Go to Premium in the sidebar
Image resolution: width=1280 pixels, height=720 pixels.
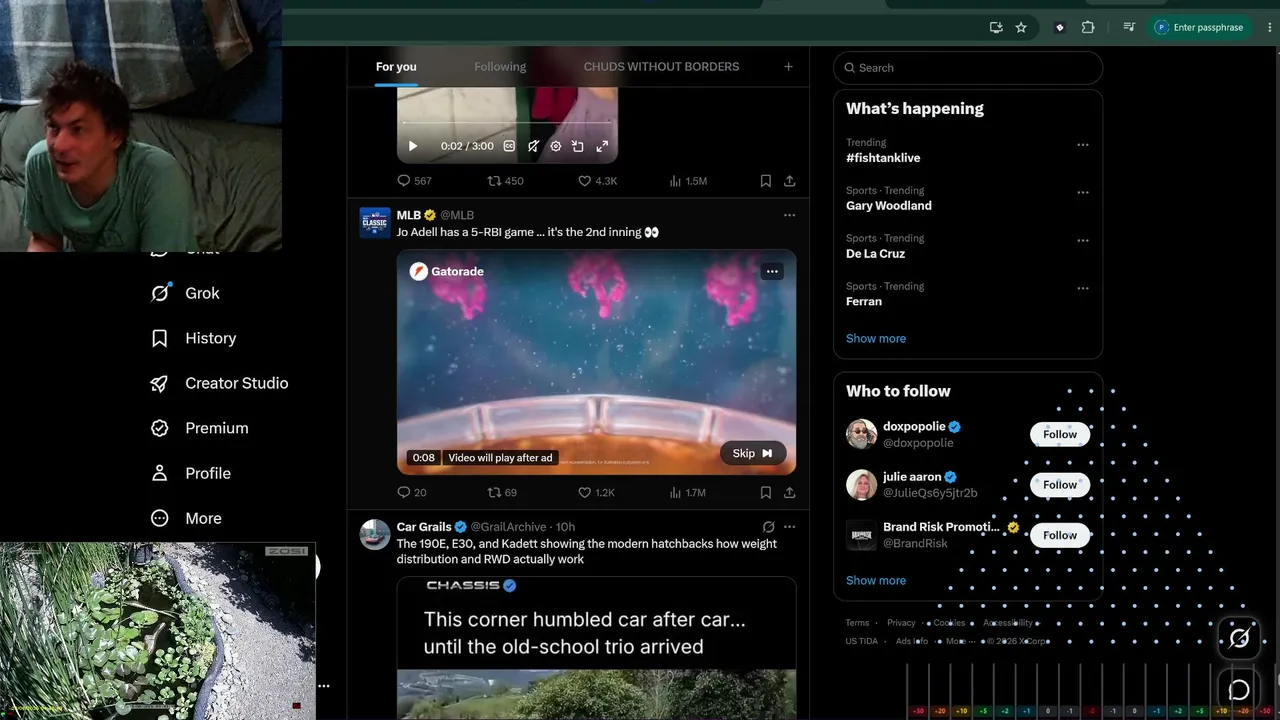tap(199, 428)
